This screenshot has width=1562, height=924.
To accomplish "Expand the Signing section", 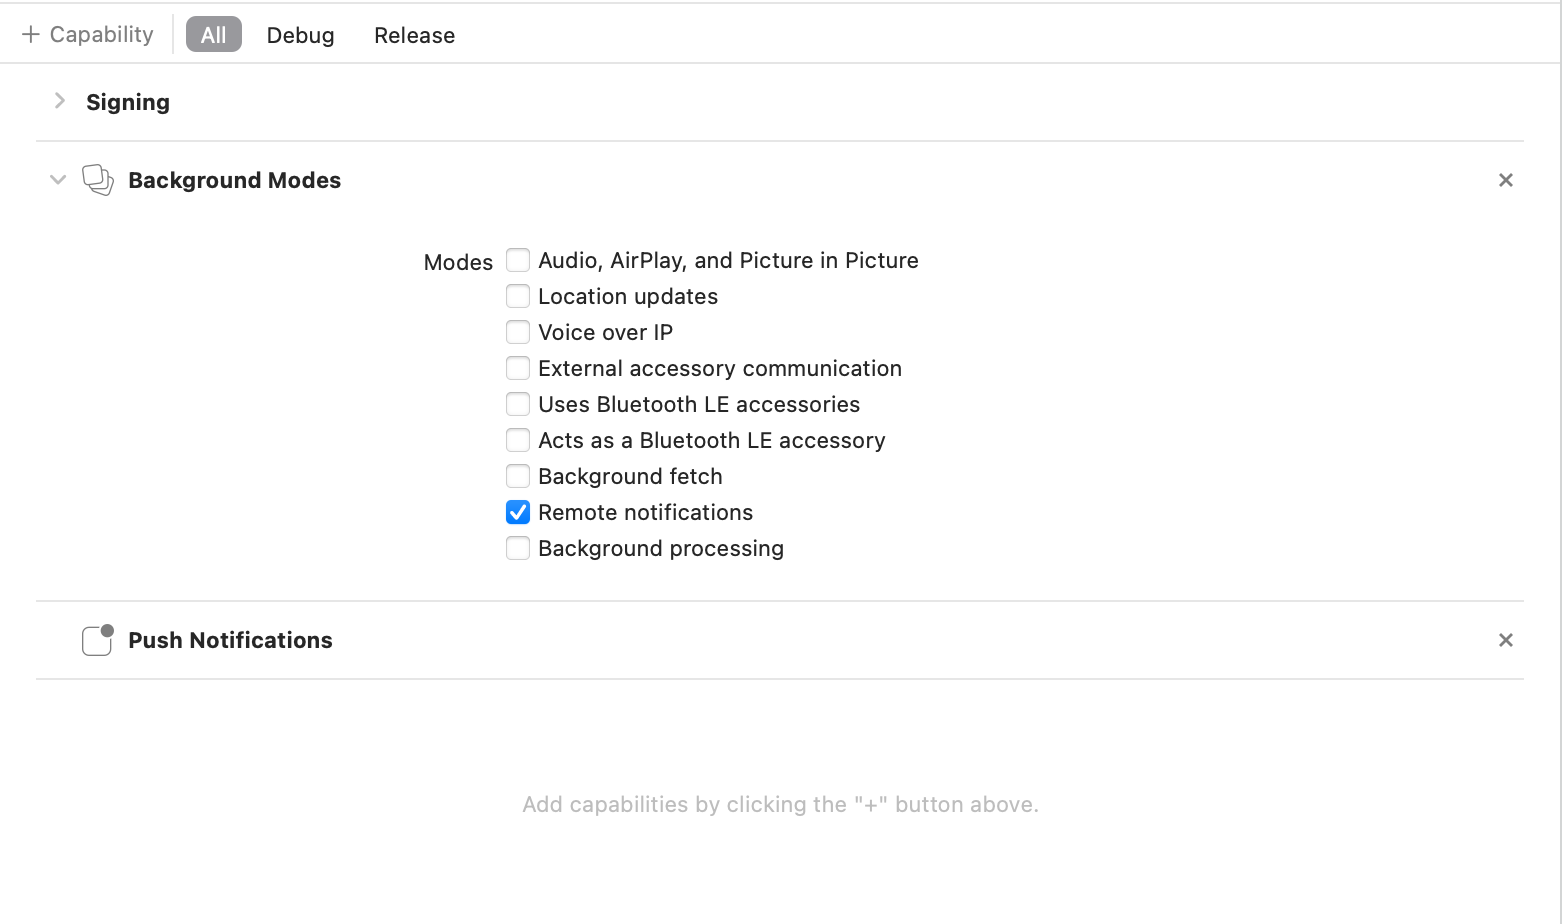I will [60, 101].
